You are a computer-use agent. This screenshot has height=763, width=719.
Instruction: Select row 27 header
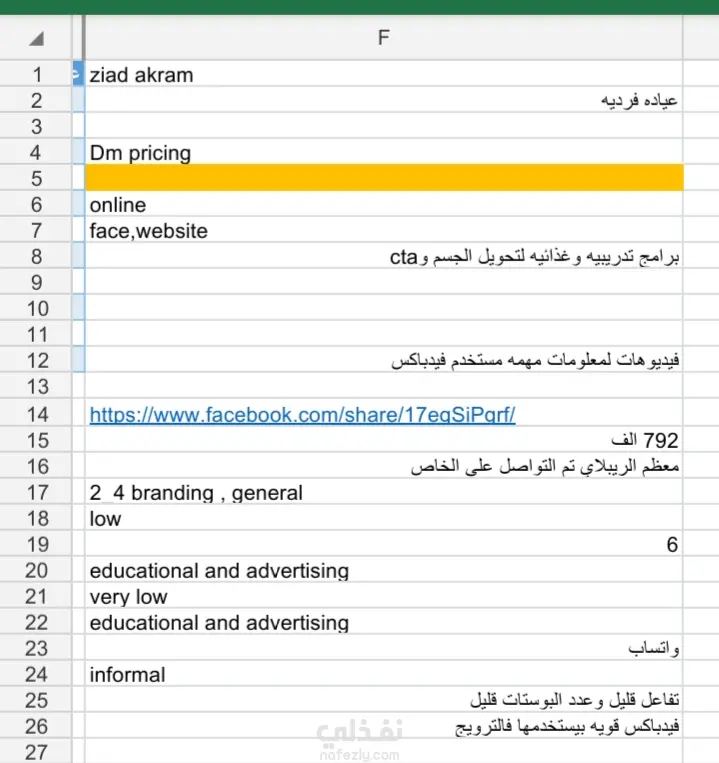pyautogui.click(x=36, y=752)
